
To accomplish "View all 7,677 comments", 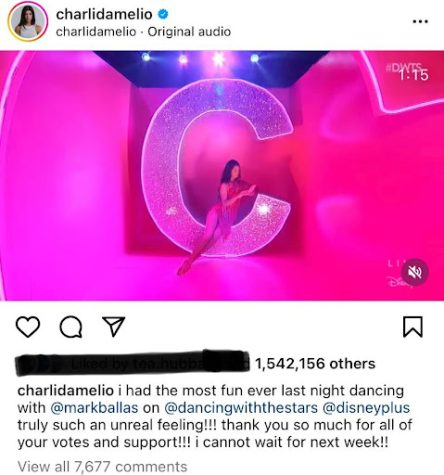I will [x=102, y=467].
